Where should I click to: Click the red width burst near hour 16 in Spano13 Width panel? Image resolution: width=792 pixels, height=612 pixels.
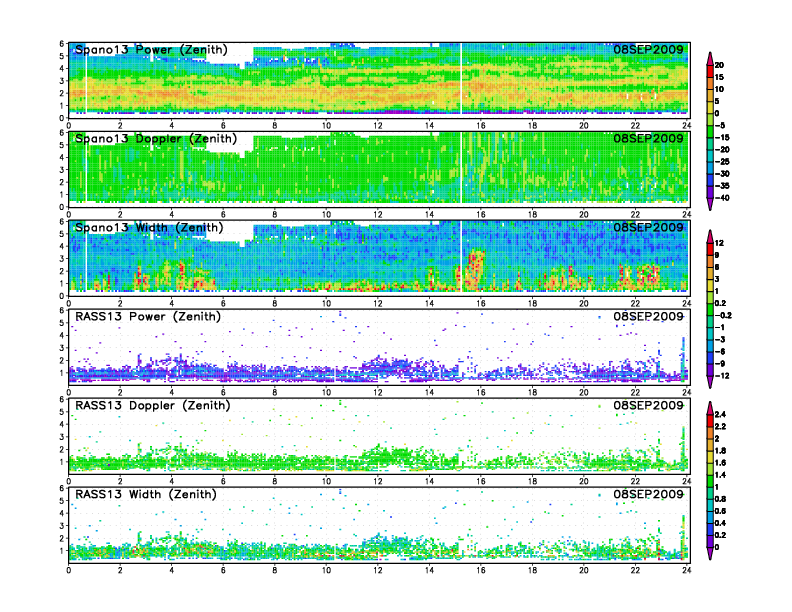(474, 270)
